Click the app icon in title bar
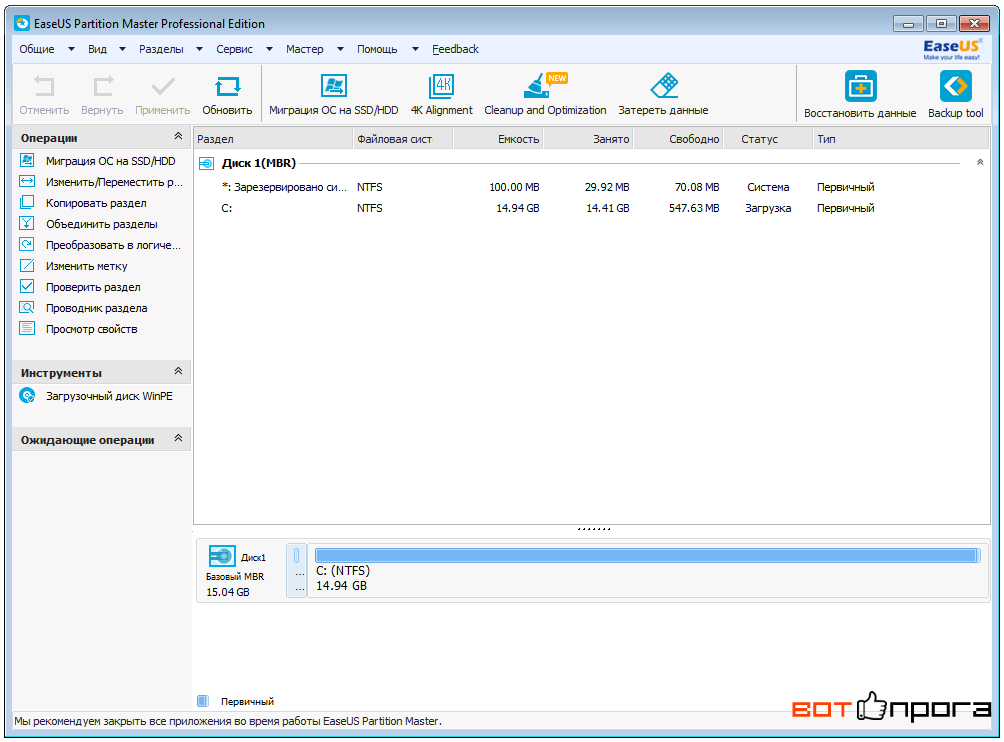Screen dimensions: 1004x742 click(22, 24)
